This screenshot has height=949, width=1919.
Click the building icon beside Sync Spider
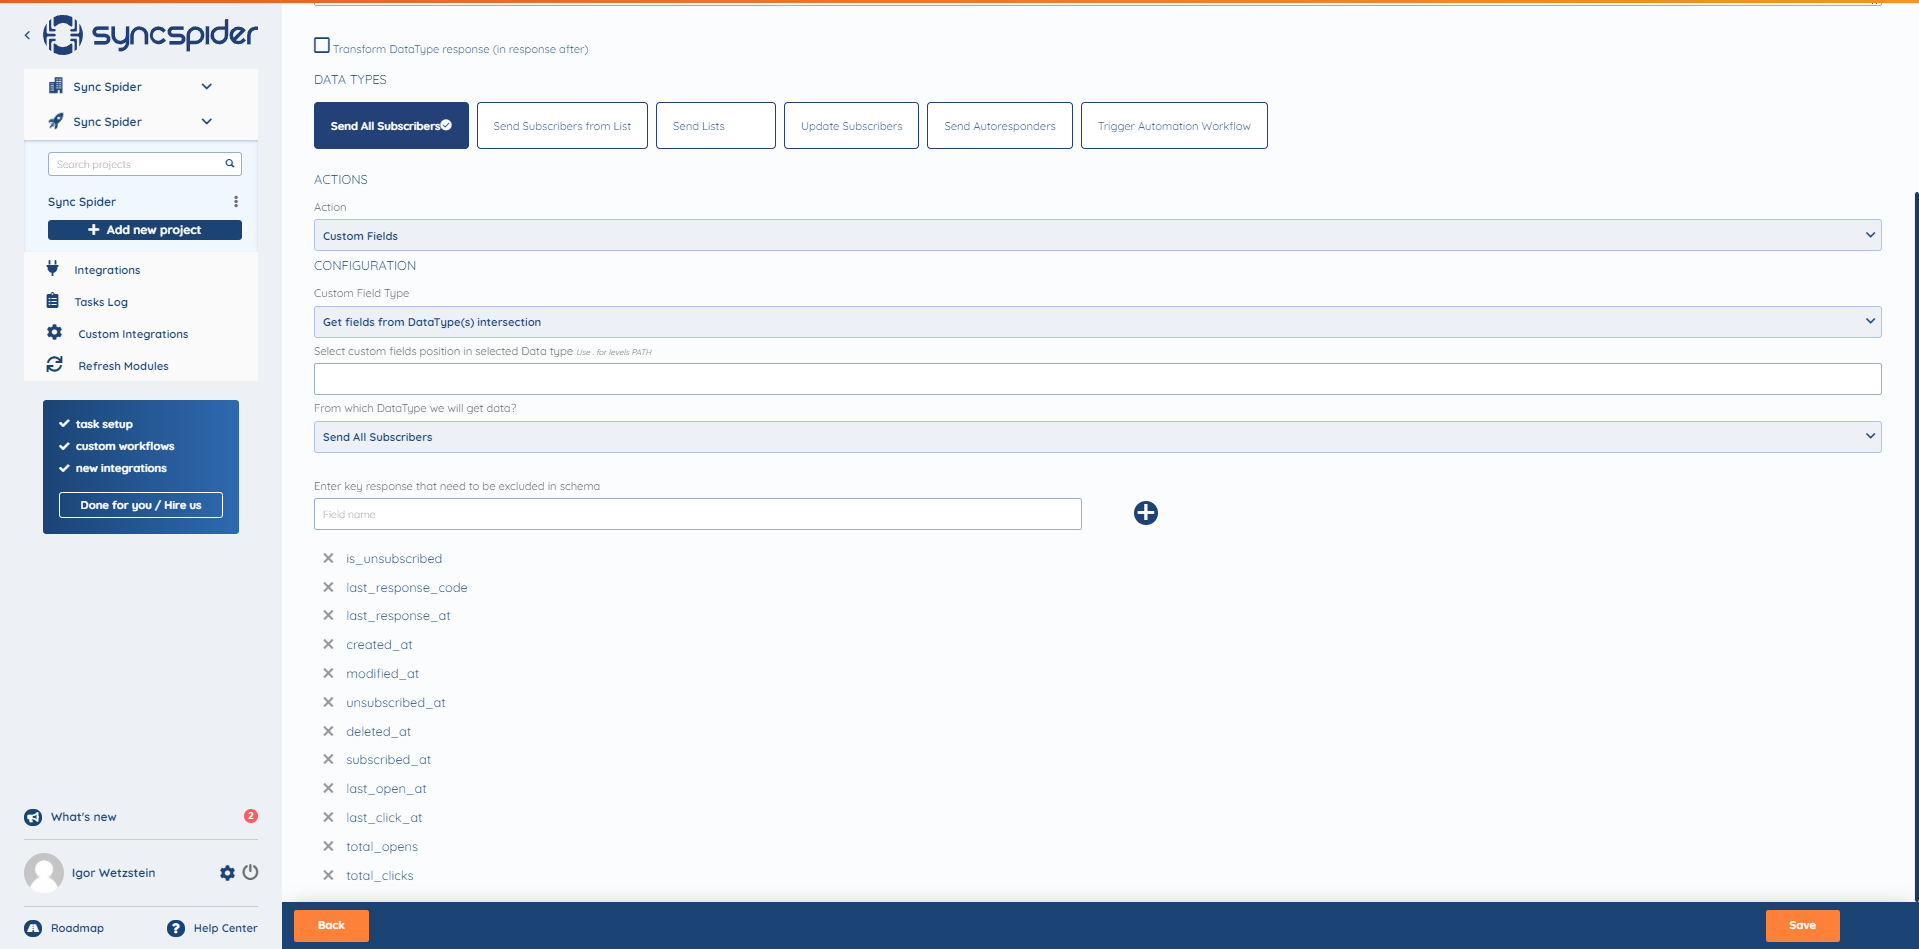[x=56, y=86]
